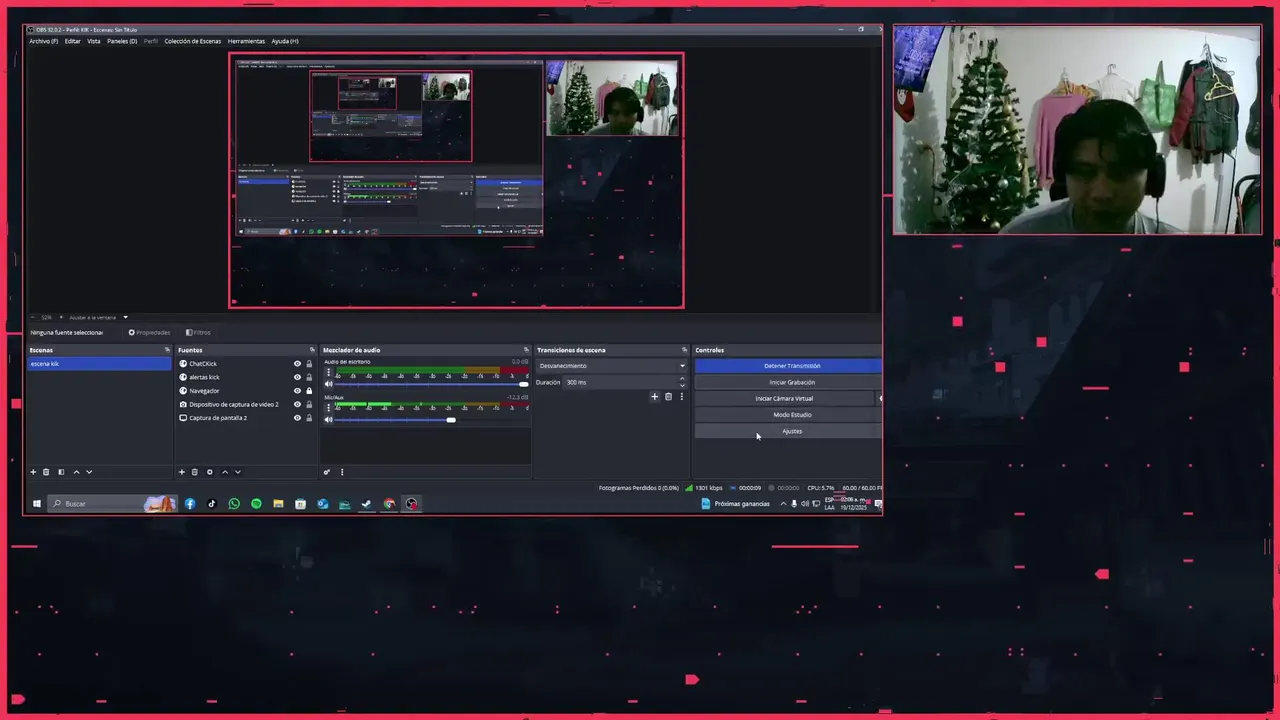Open the Audio del escritorio three-dot options

(329, 372)
